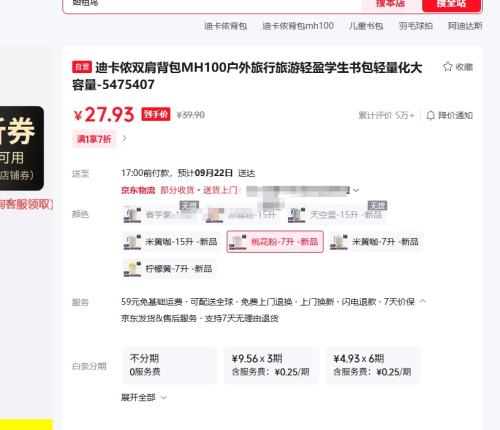Choose the ¥9.56 × 3期 installment option
The width and height of the screenshot is (500, 430).
[271, 365]
